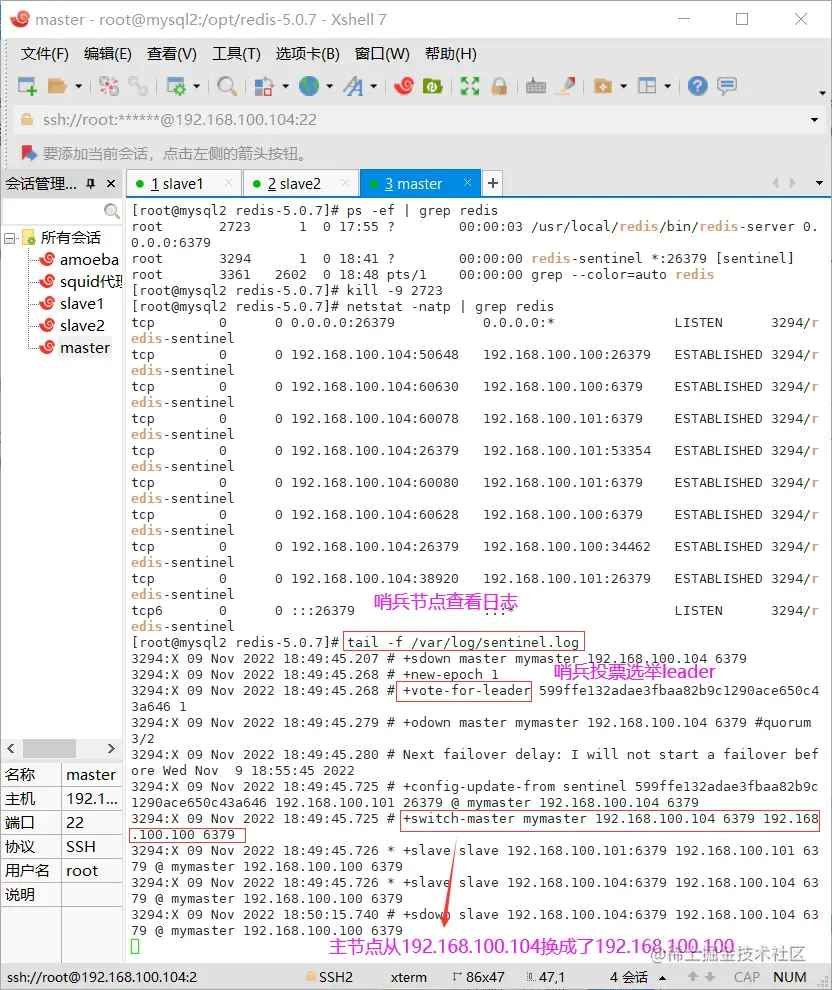832x990 pixels.
Task: Click the New session toolbar icon
Action: [27, 86]
